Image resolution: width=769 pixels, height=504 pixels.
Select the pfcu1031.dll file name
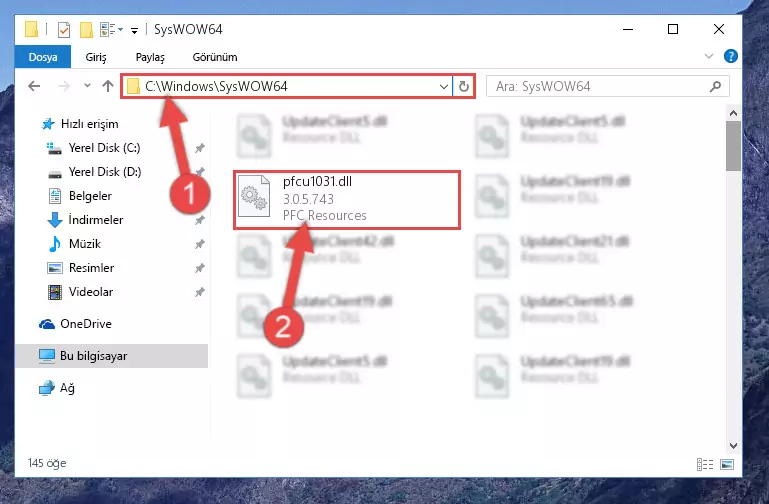click(x=317, y=182)
